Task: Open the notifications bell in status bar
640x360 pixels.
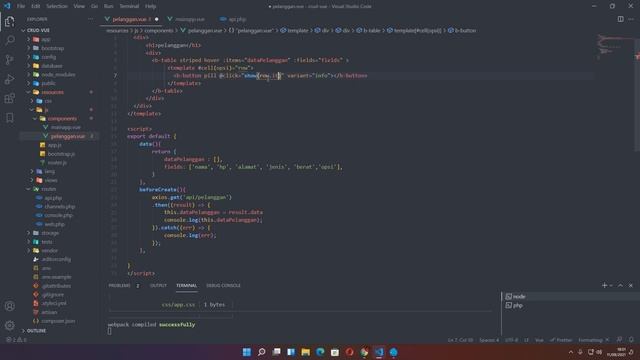Action: point(631,340)
